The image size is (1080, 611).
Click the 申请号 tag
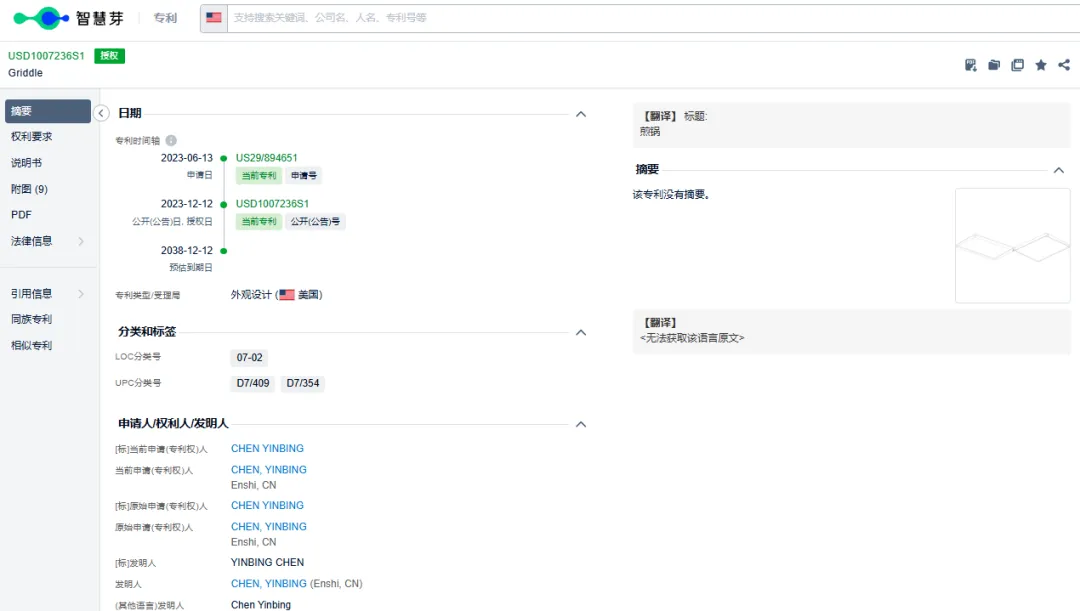click(304, 176)
